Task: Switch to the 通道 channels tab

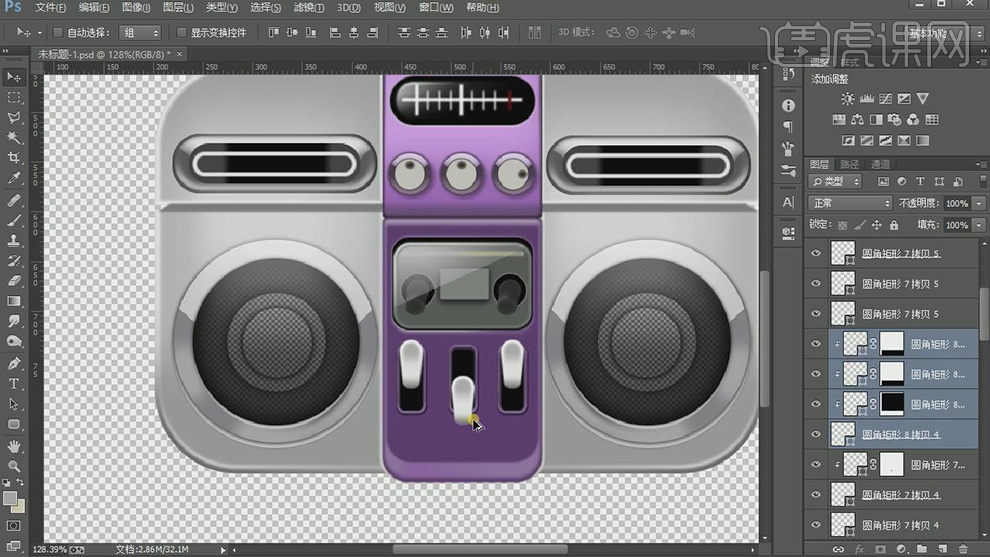Action: [x=880, y=164]
